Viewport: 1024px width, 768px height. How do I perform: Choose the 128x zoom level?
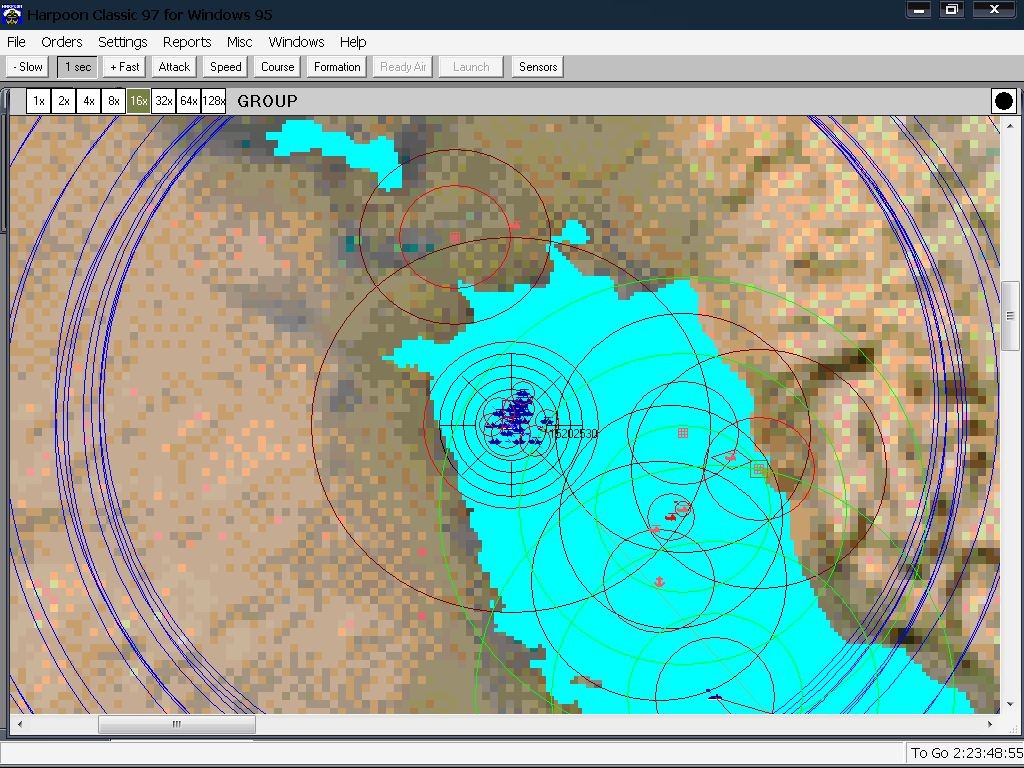tap(214, 101)
